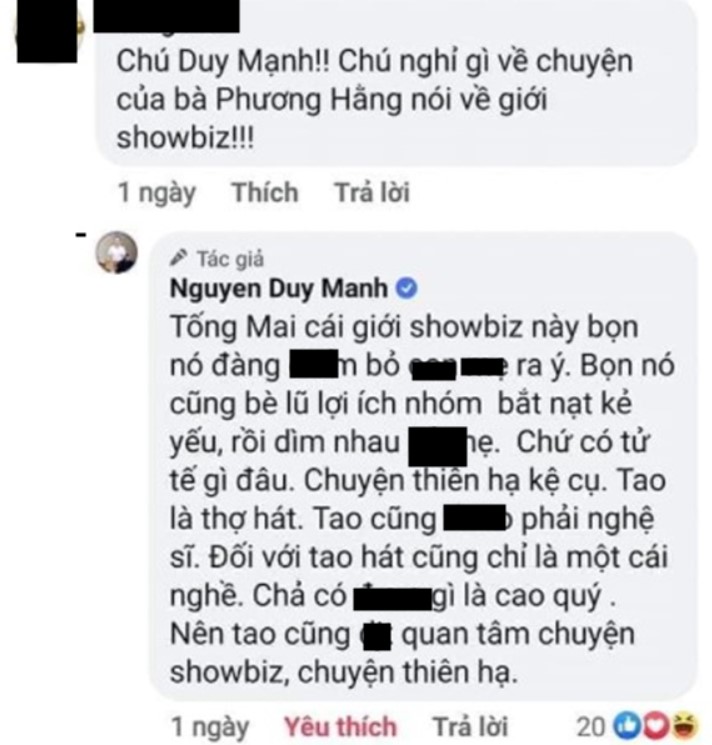Open the blacked-out avatar of first commenter

48,31
